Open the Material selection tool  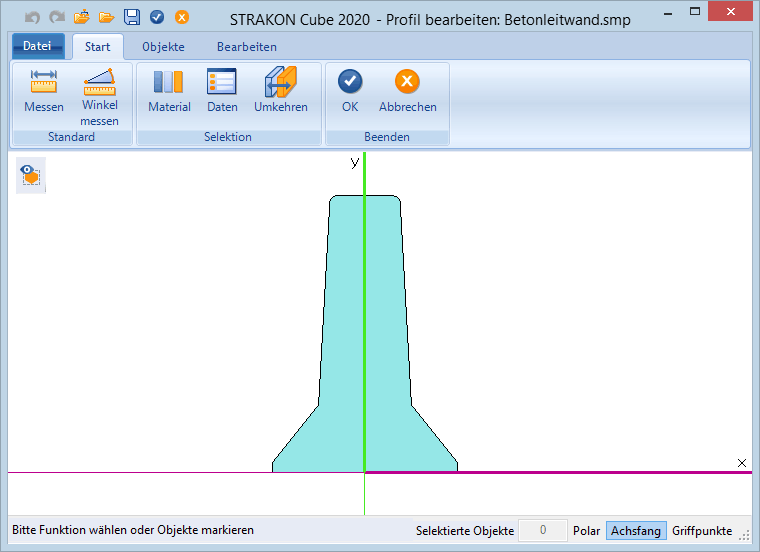pos(169,91)
